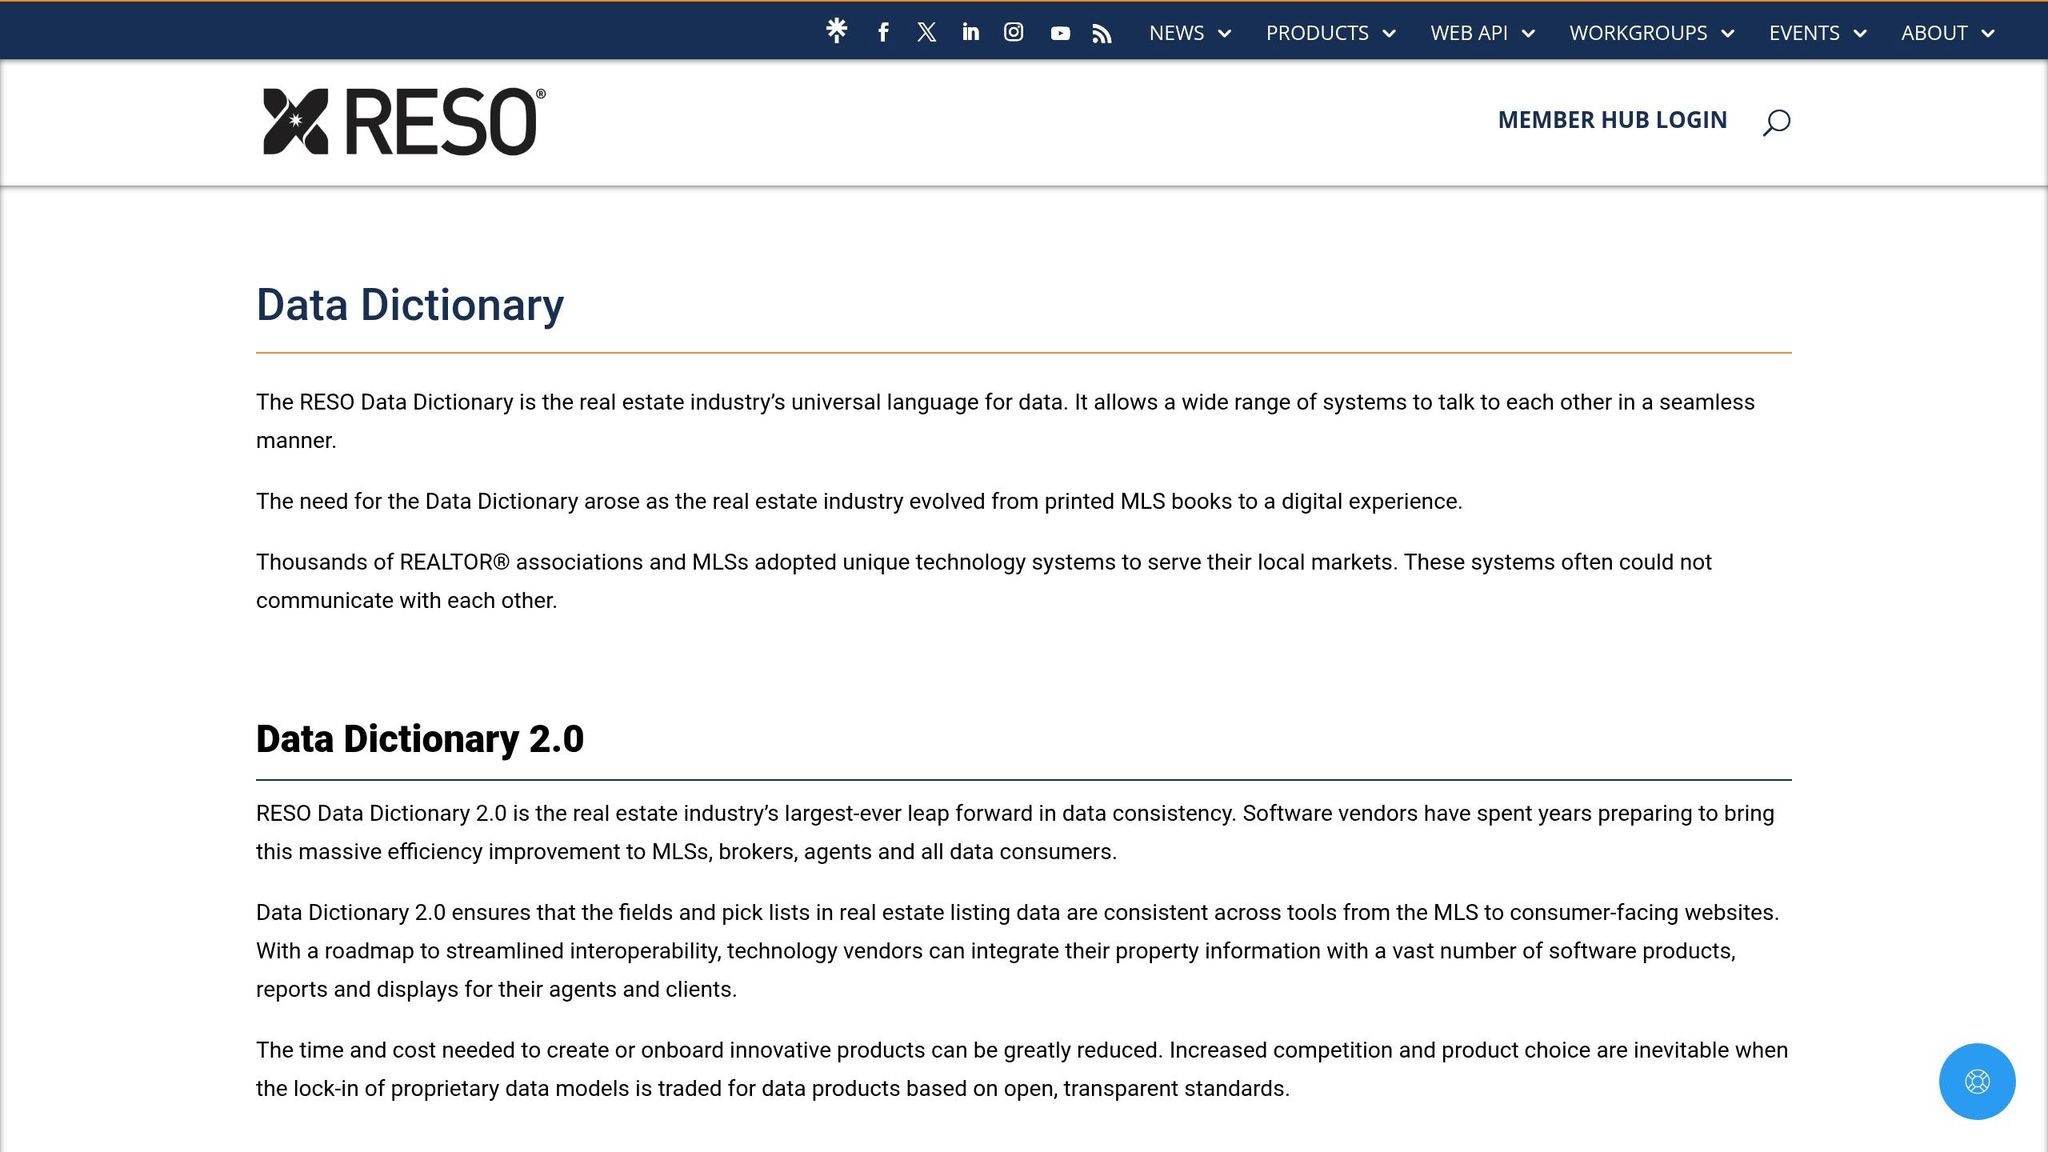
Task: Click the MEMBER HUB LOGIN link
Action: point(1612,120)
